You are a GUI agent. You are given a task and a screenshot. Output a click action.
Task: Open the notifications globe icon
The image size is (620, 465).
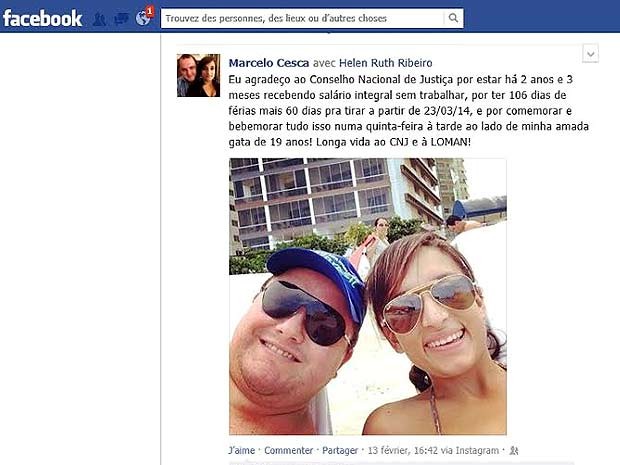click(x=142, y=18)
